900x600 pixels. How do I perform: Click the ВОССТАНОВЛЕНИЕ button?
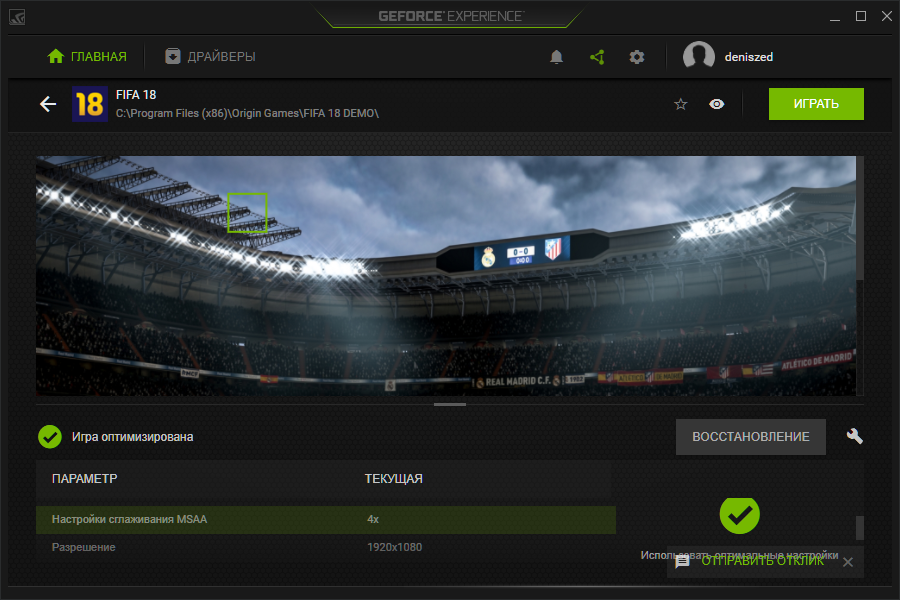750,437
